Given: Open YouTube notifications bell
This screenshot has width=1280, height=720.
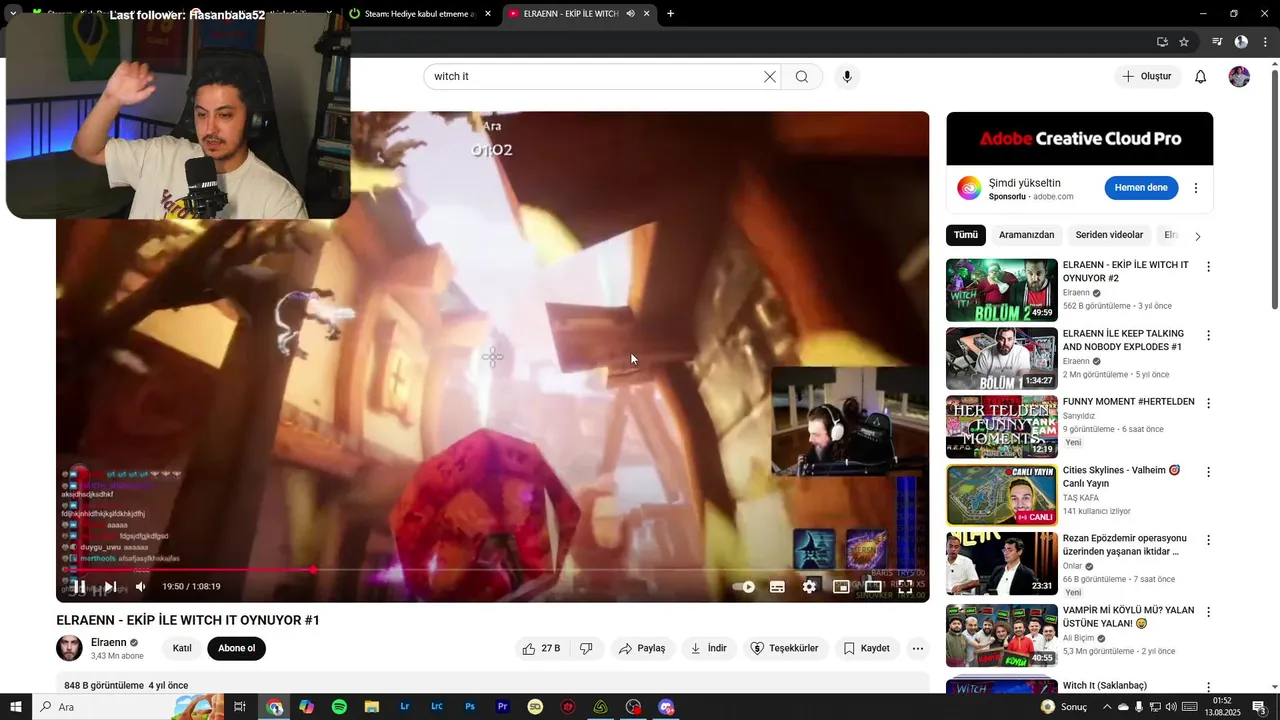Looking at the screenshot, I should point(1201,77).
